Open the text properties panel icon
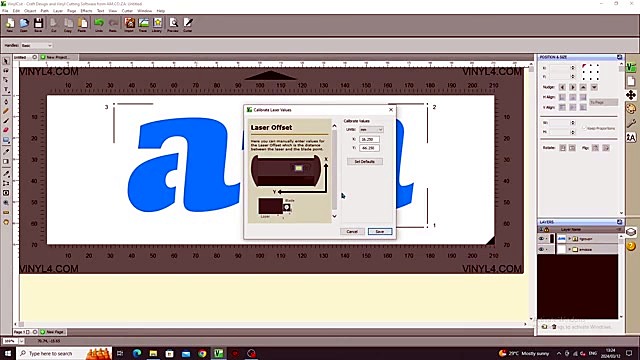The width and height of the screenshot is (640, 360). tap(631, 137)
